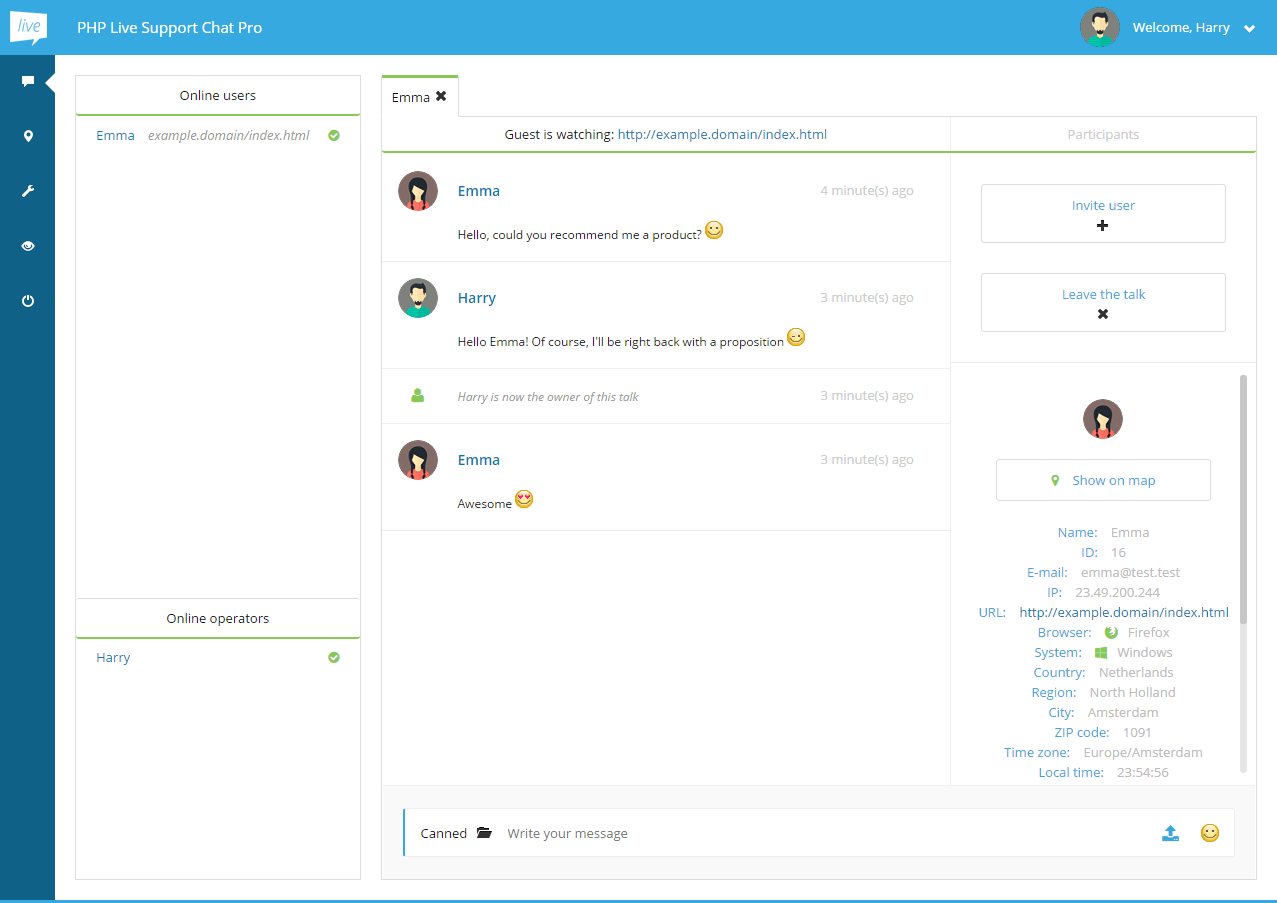This screenshot has height=903, width=1277.
Task: Click the PHP Live logo icon
Action: pos(28,27)
